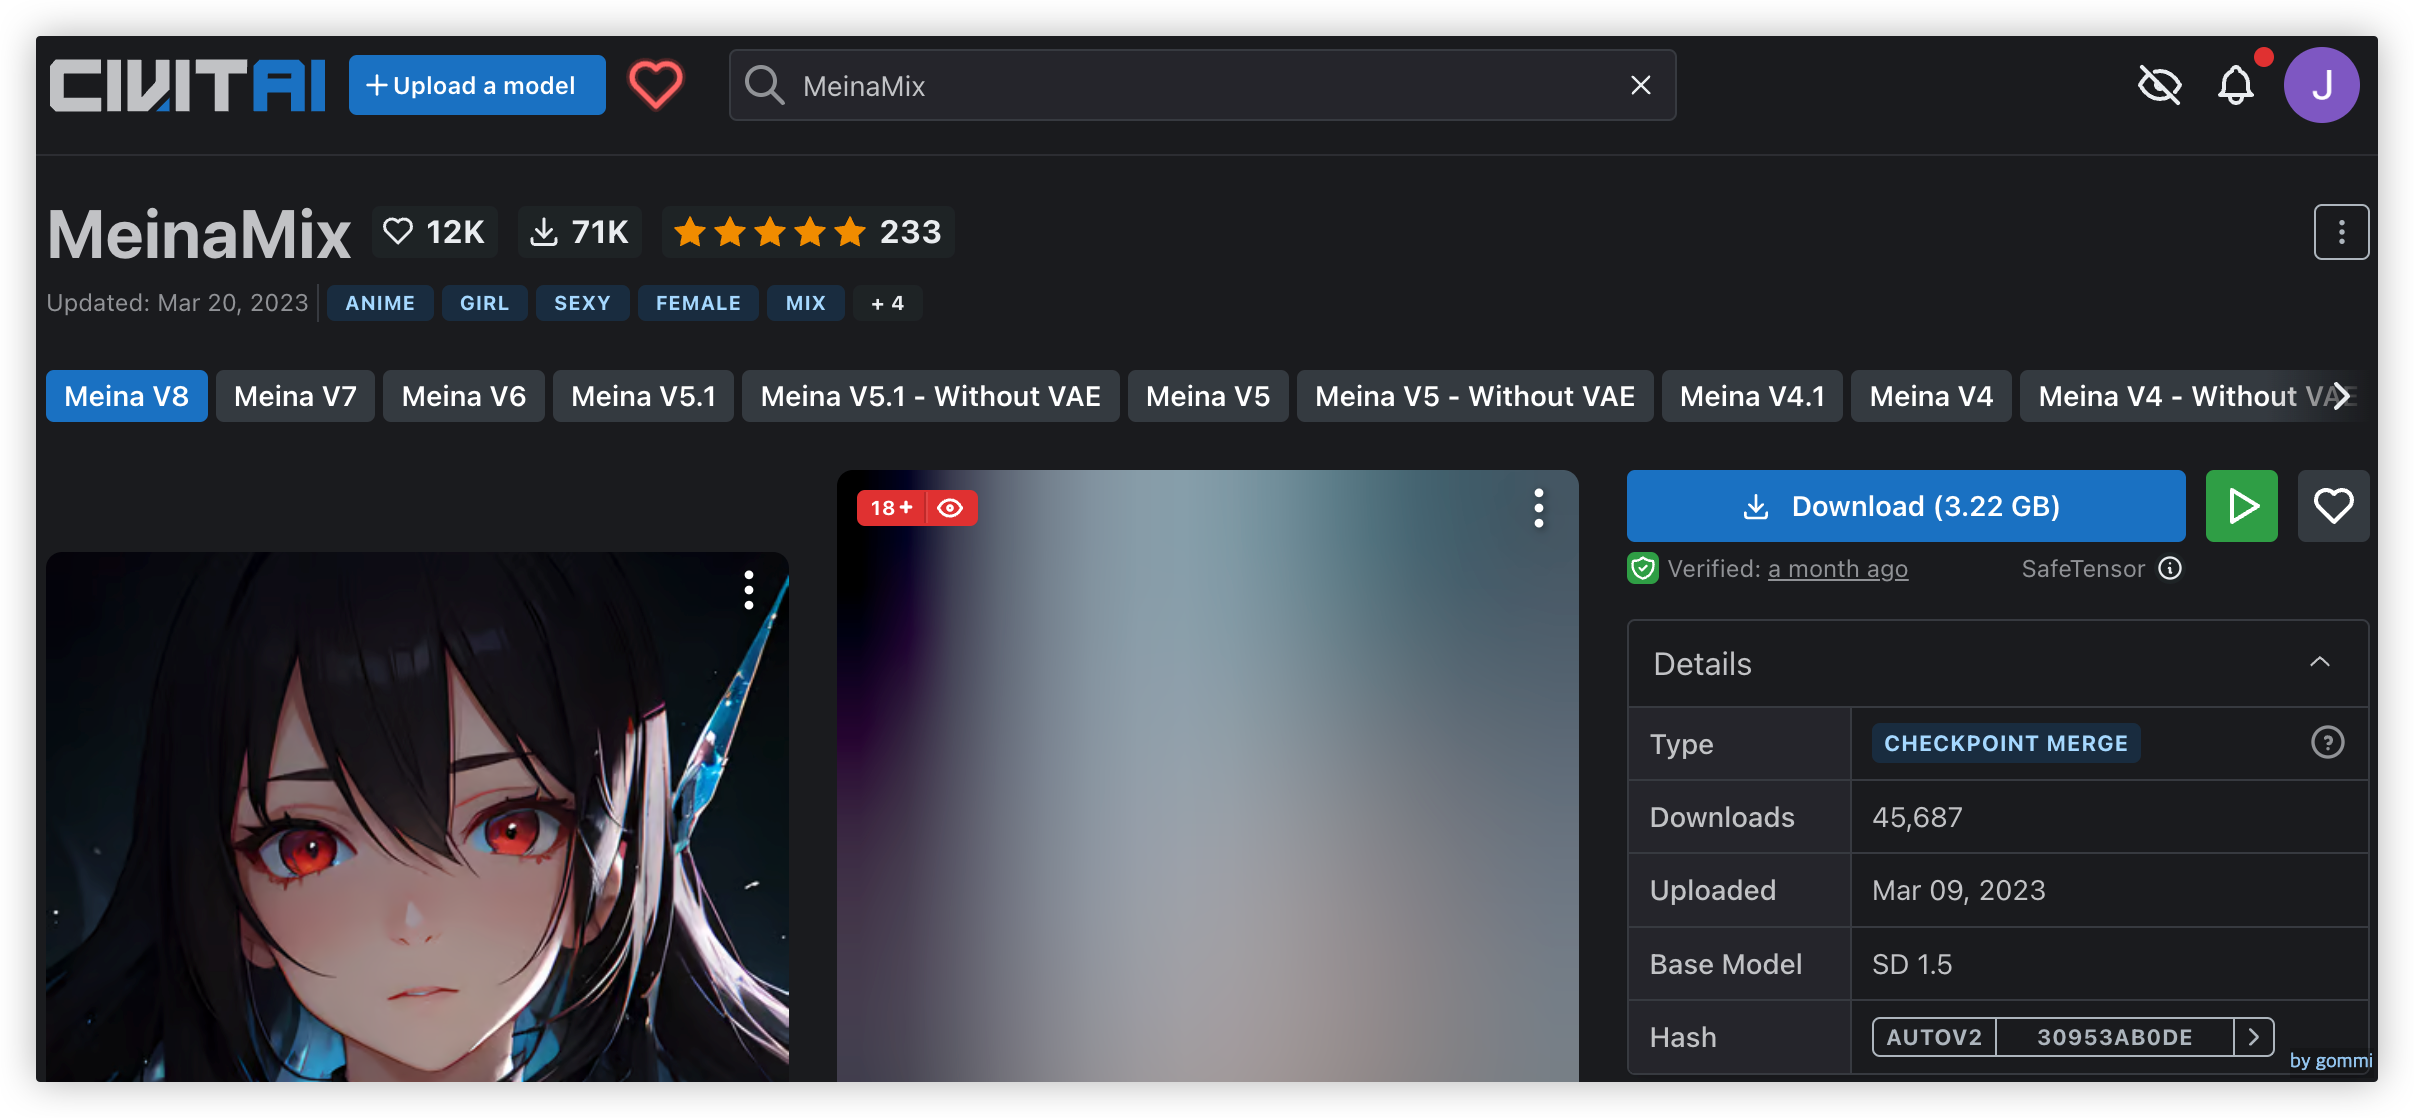Switch to Meina V4 version tab

click(x=1931, y=396)
